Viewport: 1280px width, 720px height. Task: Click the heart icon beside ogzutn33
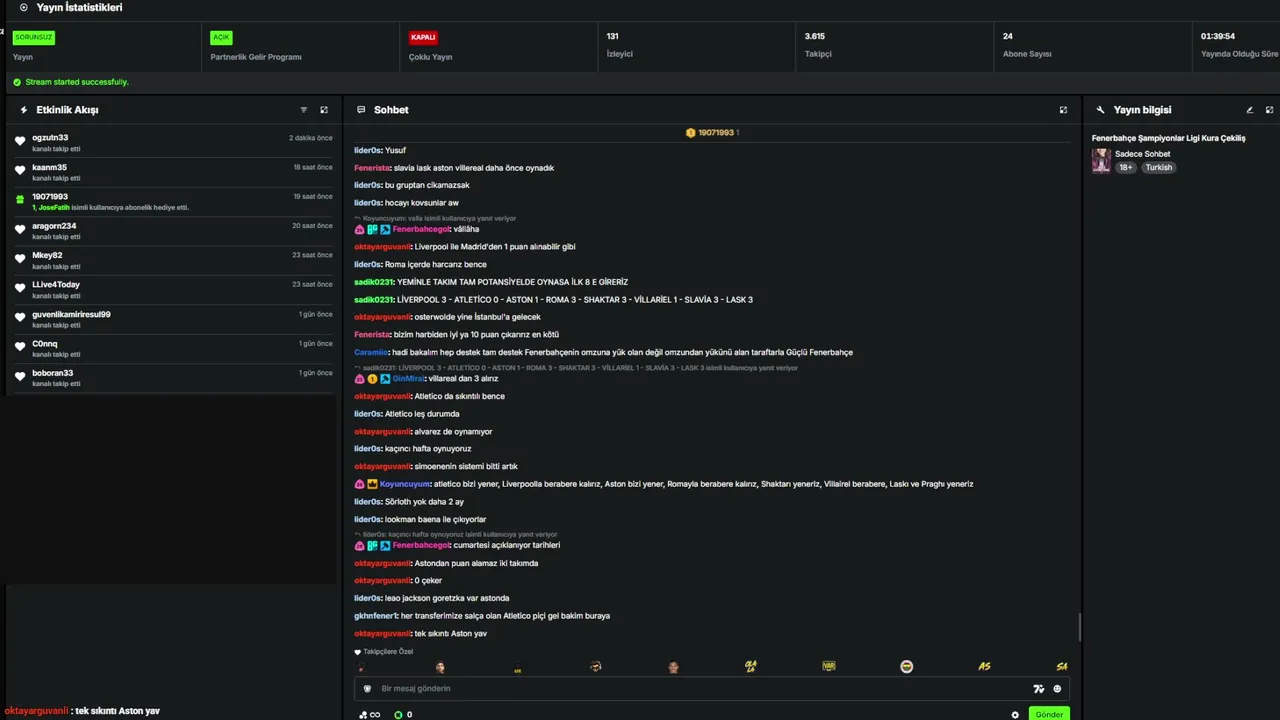click(20, 142)
